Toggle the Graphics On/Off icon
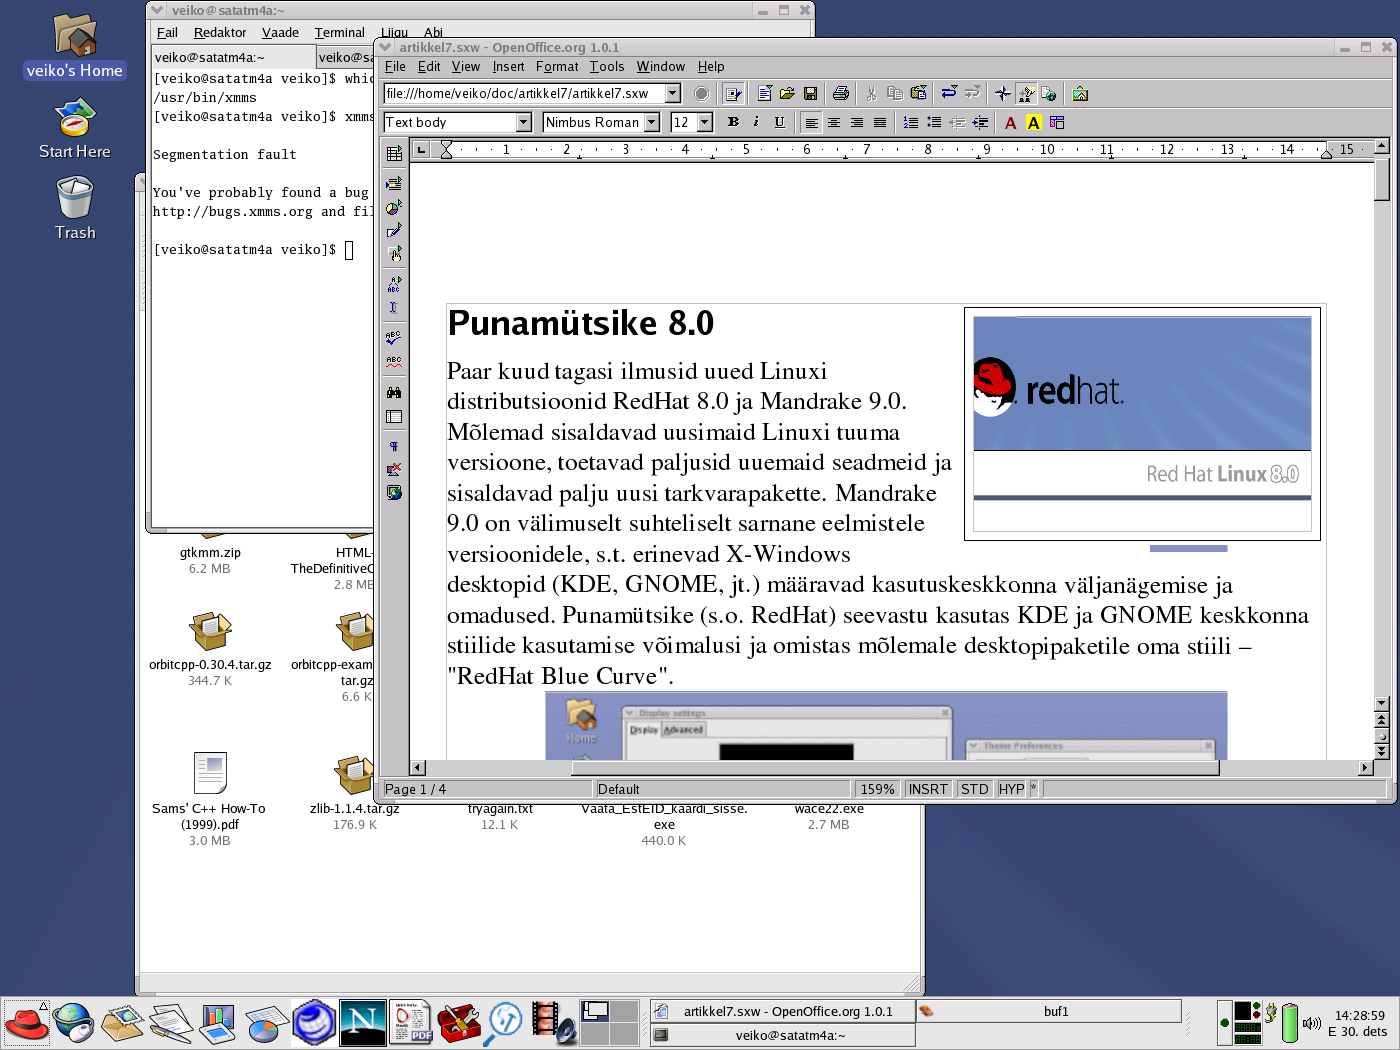The width and height of the screenshot is (1400, 1050). coord(394,469)
